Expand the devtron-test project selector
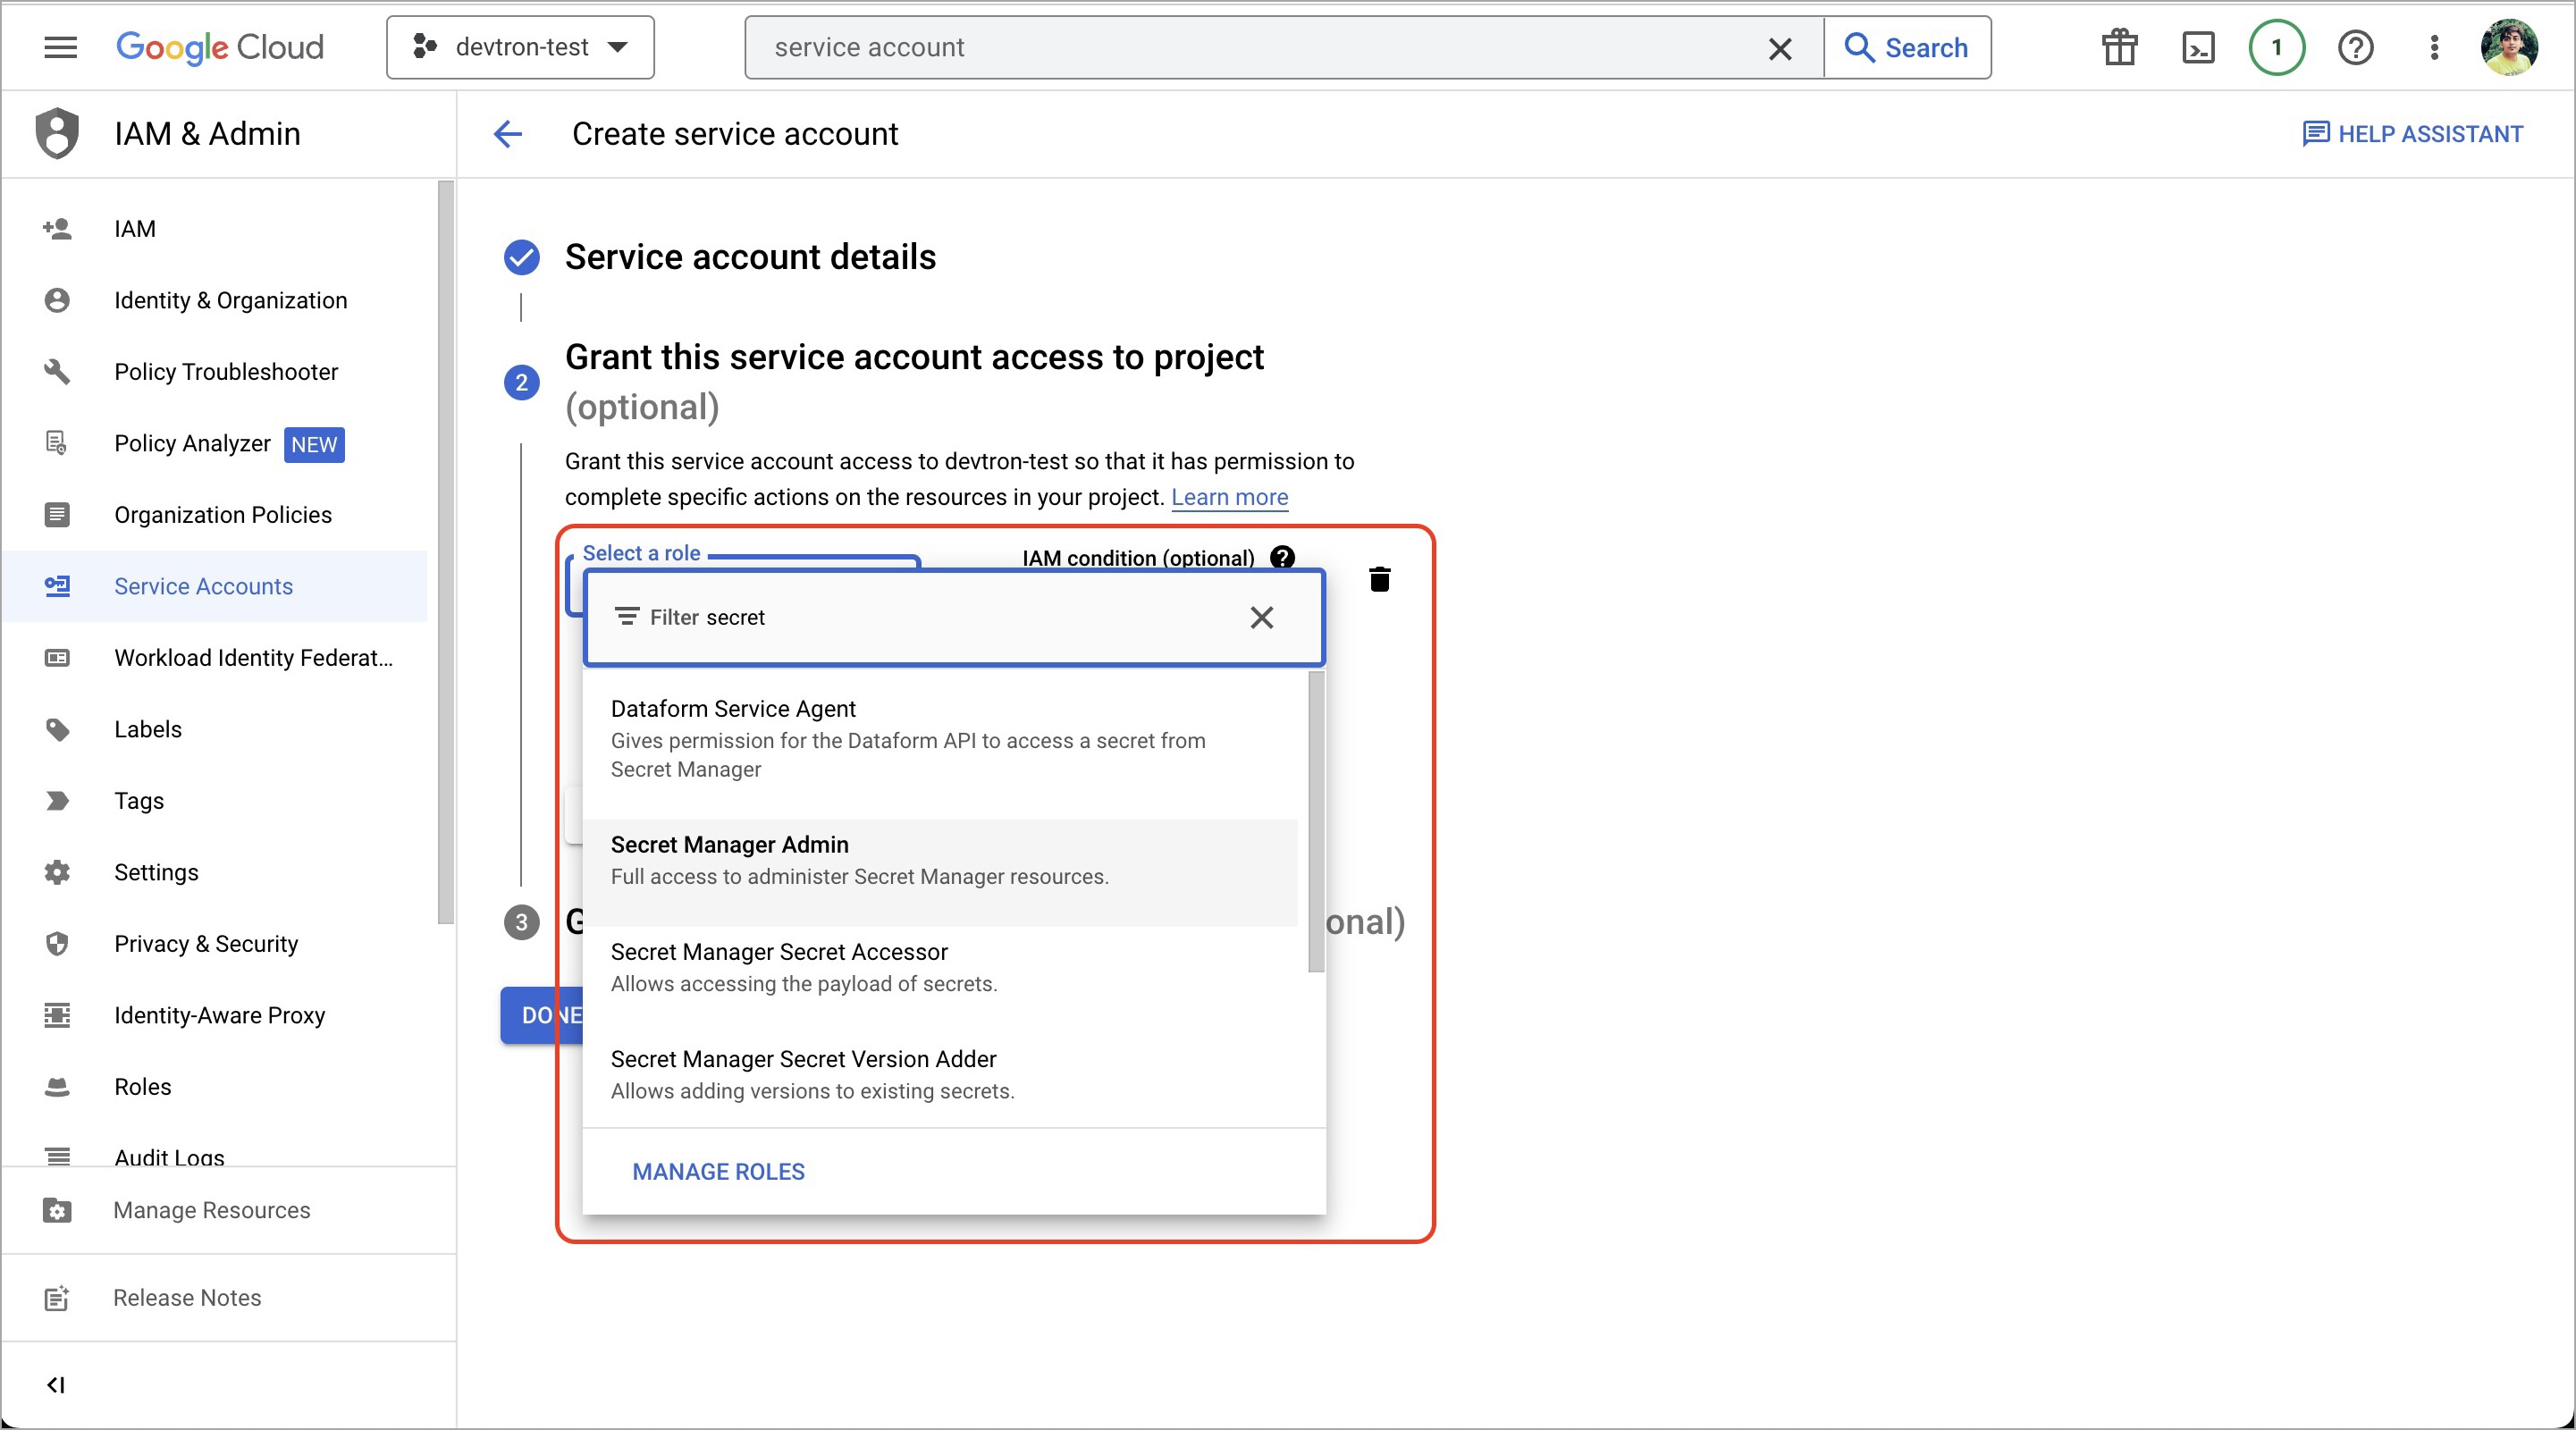Viewport: 2576px width, 1430px height. pos(520,47)
